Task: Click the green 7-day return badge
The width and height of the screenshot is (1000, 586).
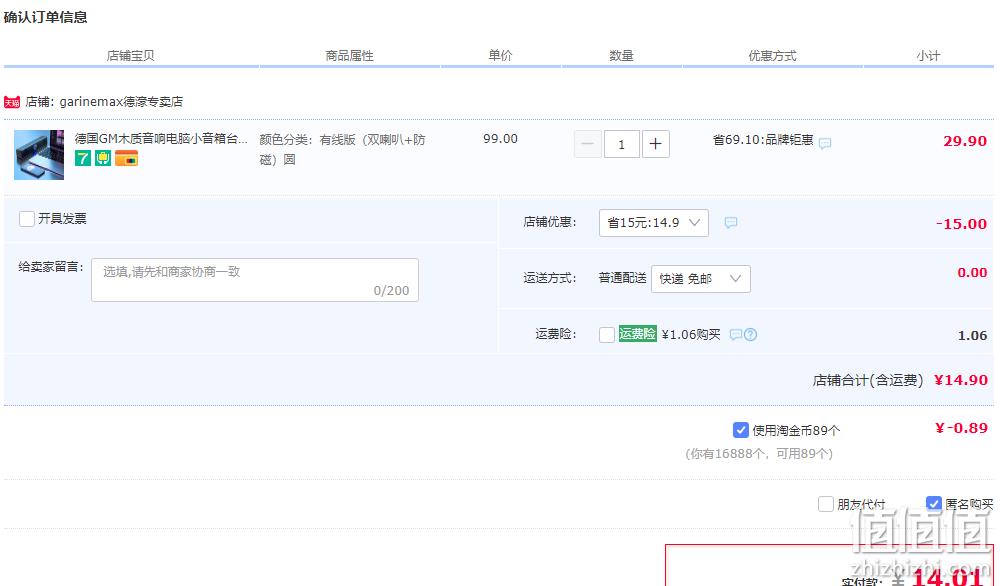Action: point(83,158)
